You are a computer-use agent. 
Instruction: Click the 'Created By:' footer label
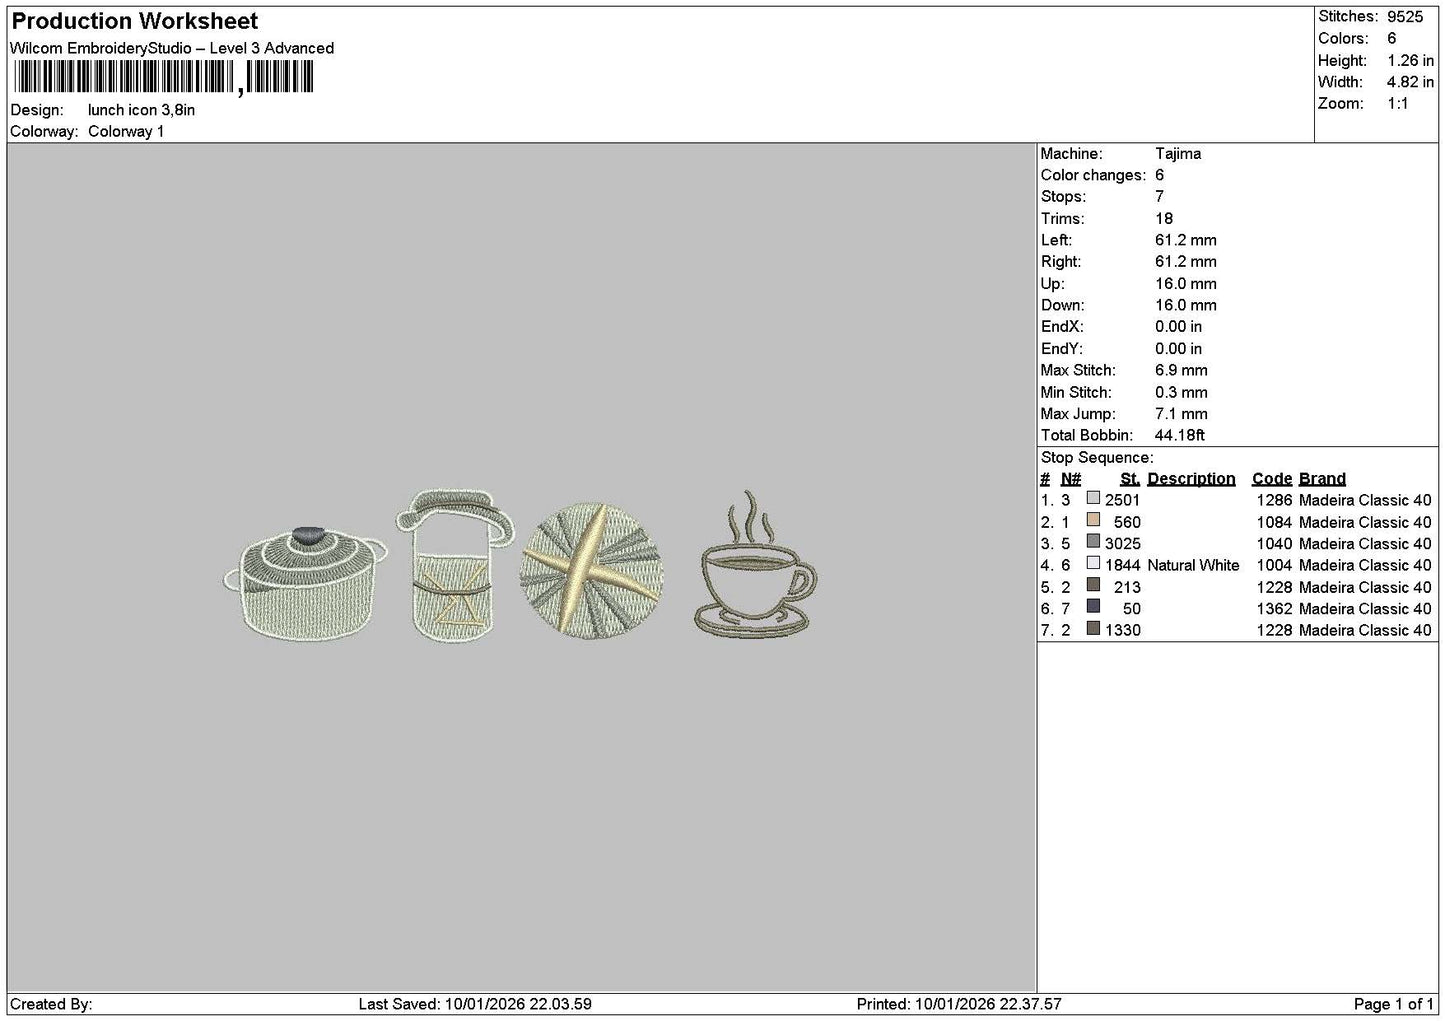tap(51, 1004)
